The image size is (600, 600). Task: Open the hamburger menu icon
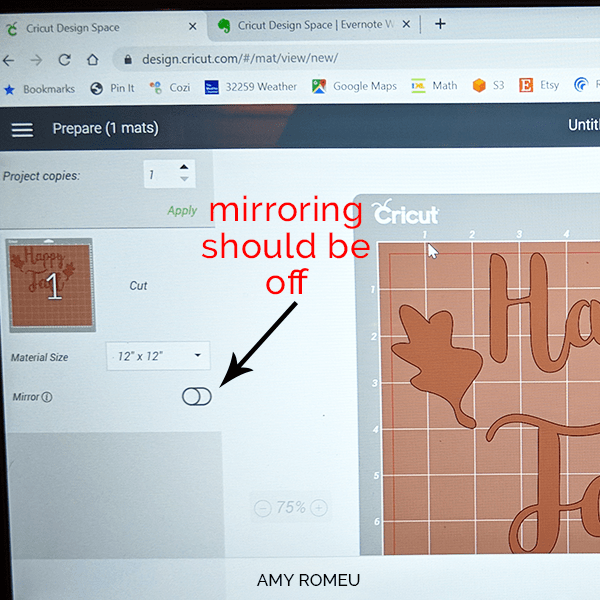click(22, 130)
